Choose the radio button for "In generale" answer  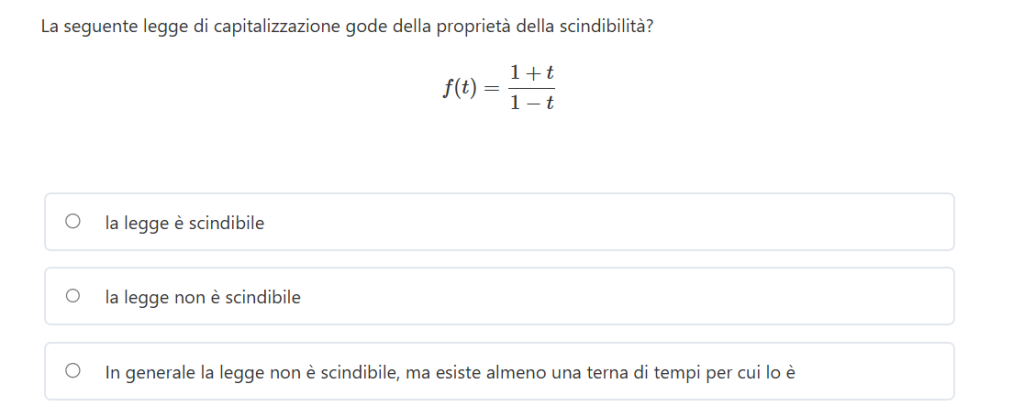click(72, 372)
